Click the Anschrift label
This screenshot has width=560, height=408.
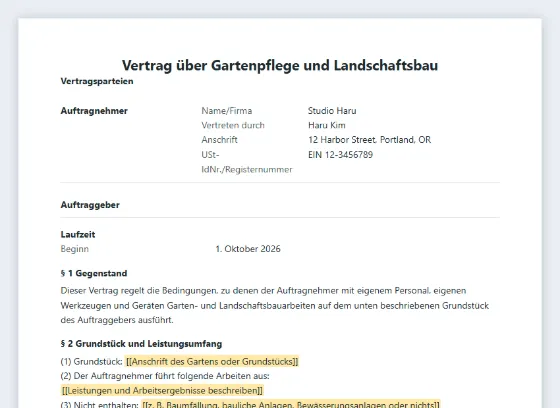[x=219, y=140]
